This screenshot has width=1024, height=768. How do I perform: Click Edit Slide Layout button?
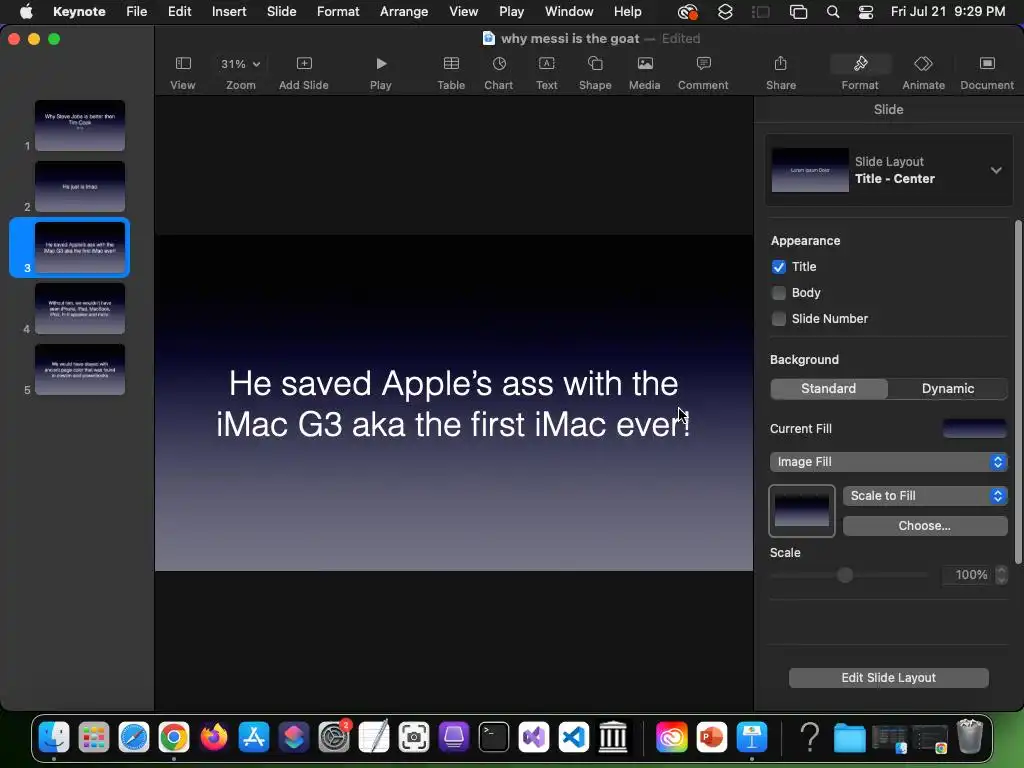pos(888,678)
